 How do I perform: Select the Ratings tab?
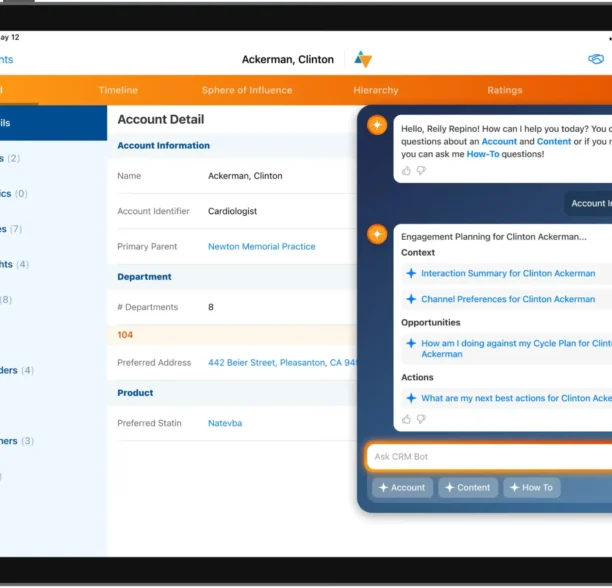tap(504, 90)
